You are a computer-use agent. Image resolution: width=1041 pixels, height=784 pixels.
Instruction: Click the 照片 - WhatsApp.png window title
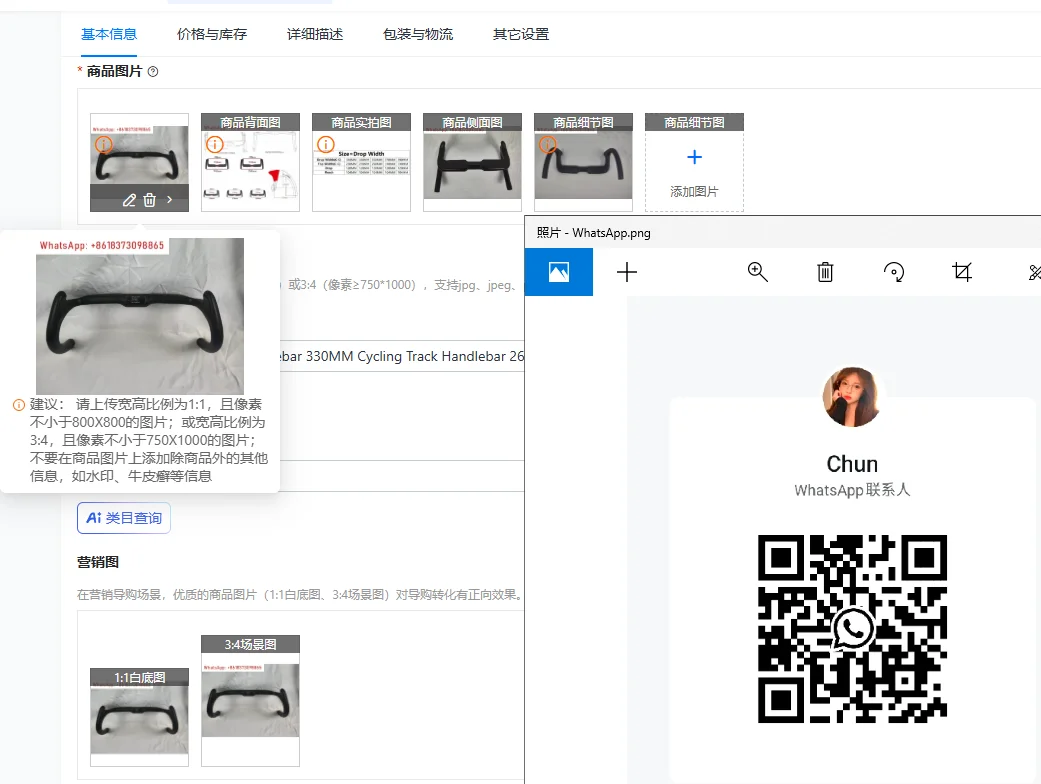[594, 233]
